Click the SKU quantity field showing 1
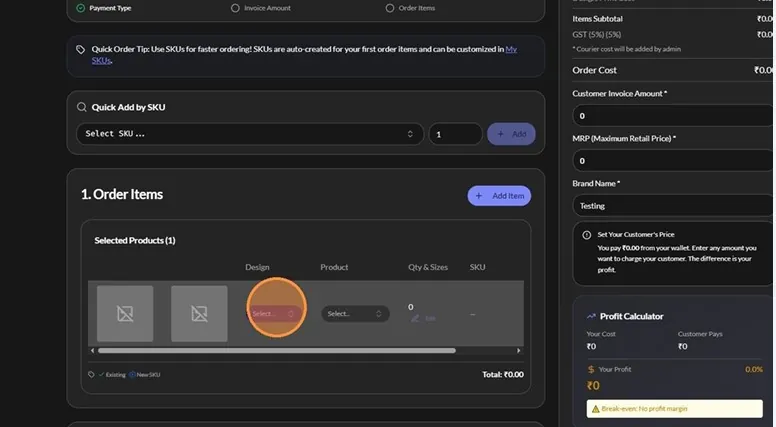This screenshot has height=427, width=776. (455, 134)
